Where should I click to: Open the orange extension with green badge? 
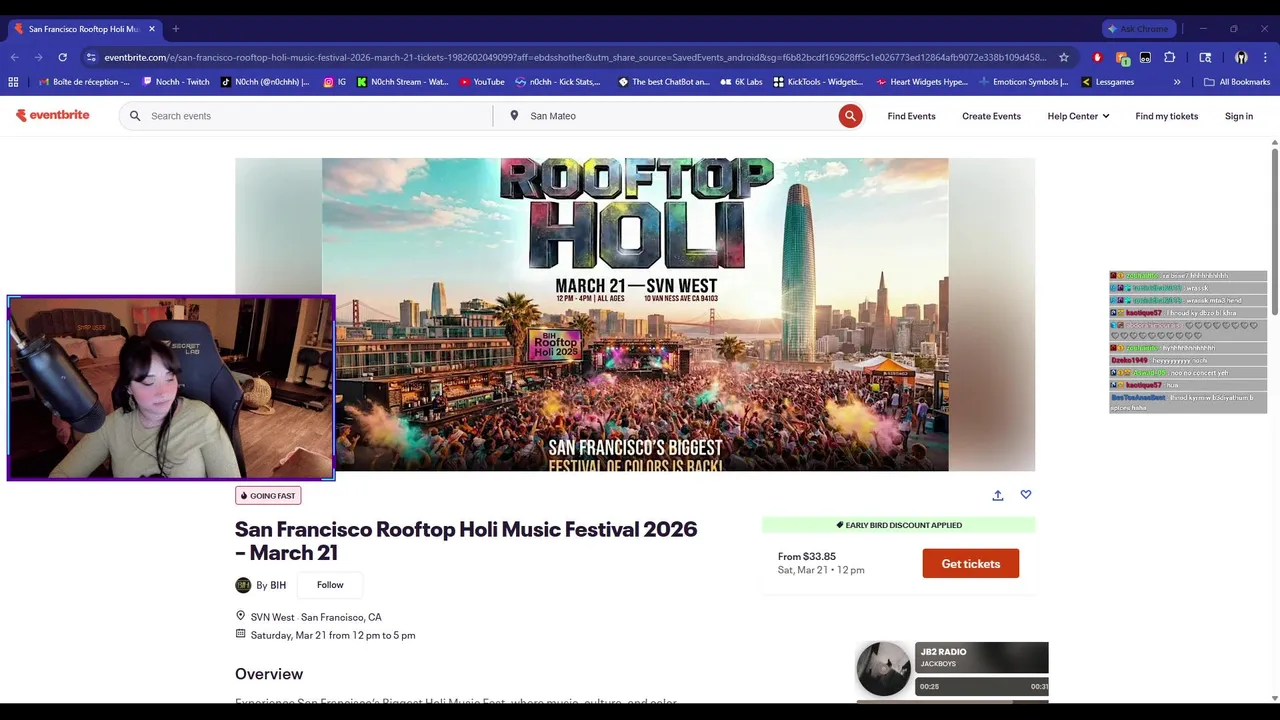coord(1122,58)
